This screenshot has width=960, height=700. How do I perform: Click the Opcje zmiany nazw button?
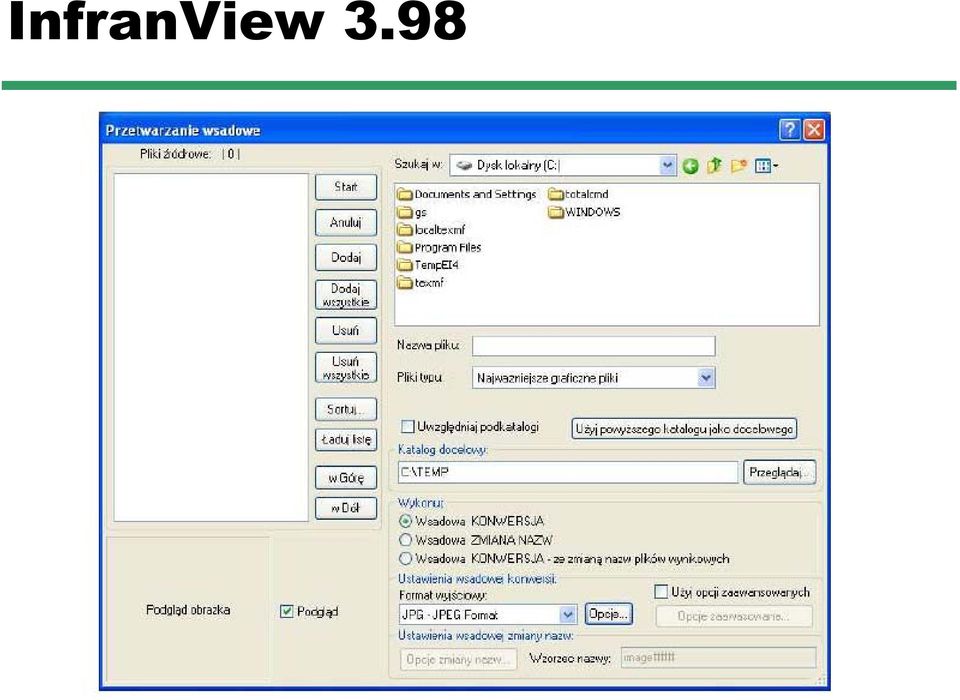click(x=458, y=660)
